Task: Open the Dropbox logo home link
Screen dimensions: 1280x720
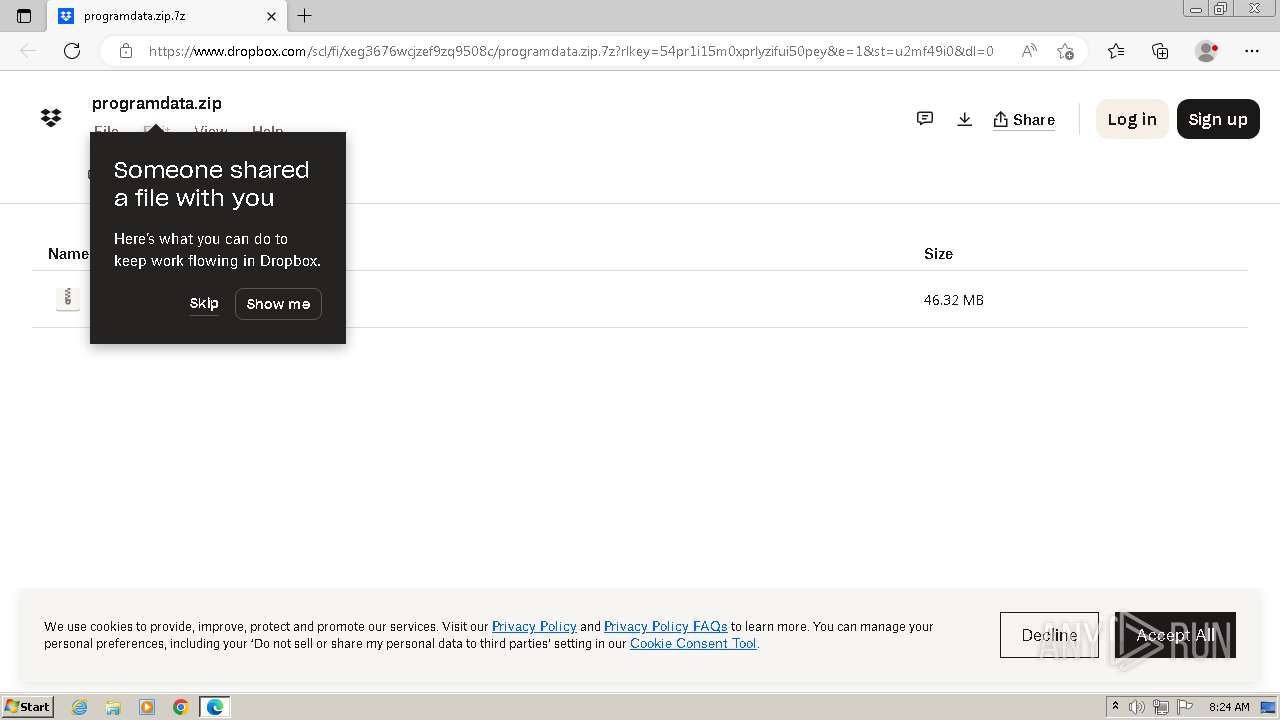Action: [x=51, y=118]
